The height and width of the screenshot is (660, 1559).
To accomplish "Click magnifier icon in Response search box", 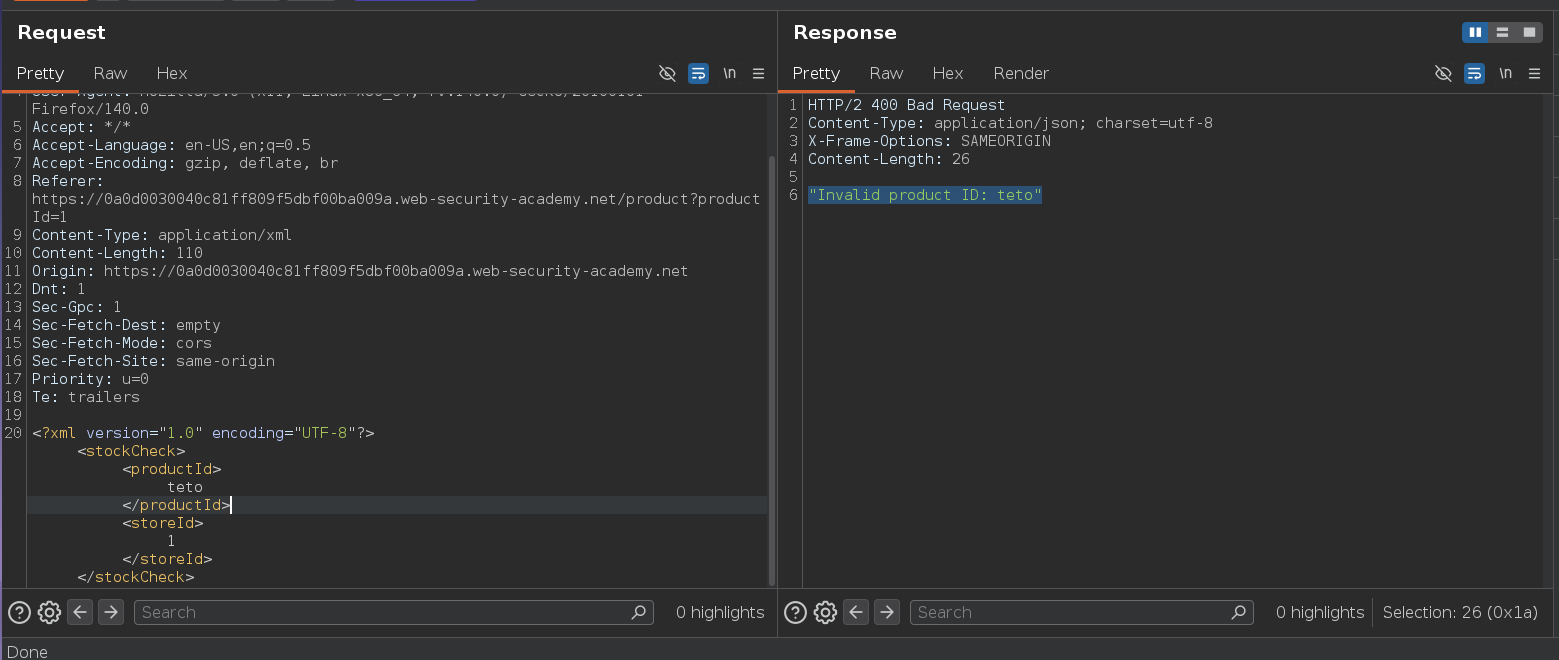I will tap(1239, 612).
